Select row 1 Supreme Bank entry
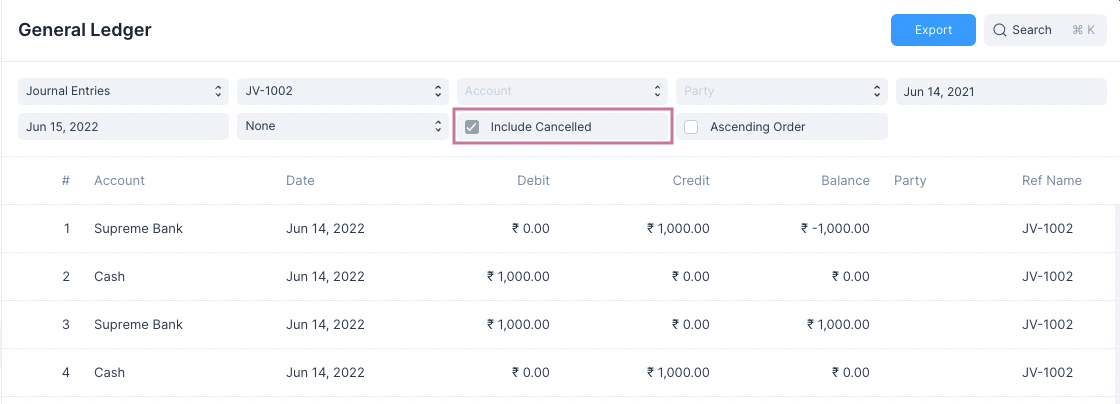Screen dimensions: 1120x404 tap(138, 229)
